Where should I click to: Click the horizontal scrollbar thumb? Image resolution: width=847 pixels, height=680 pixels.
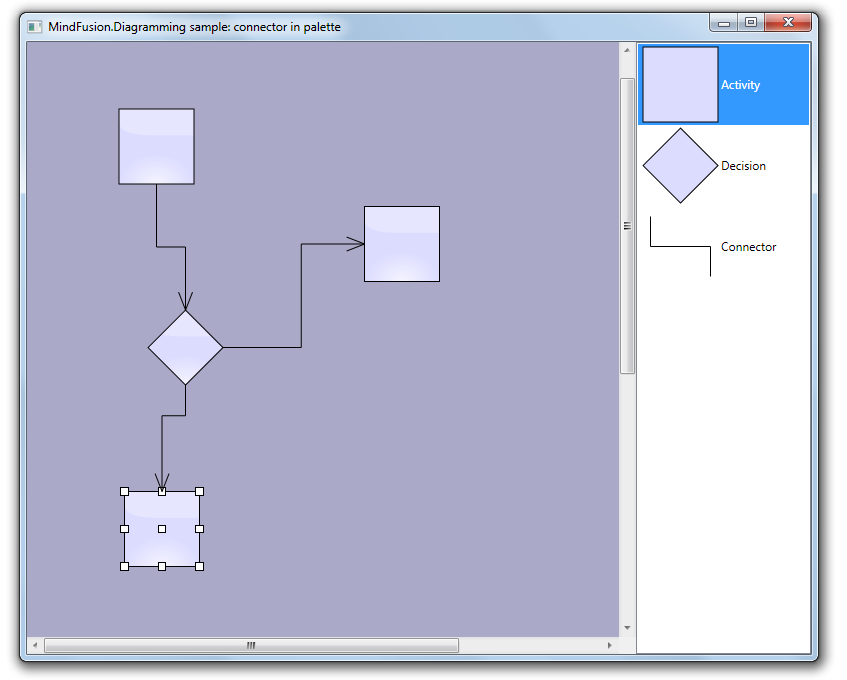click(251, 646)
